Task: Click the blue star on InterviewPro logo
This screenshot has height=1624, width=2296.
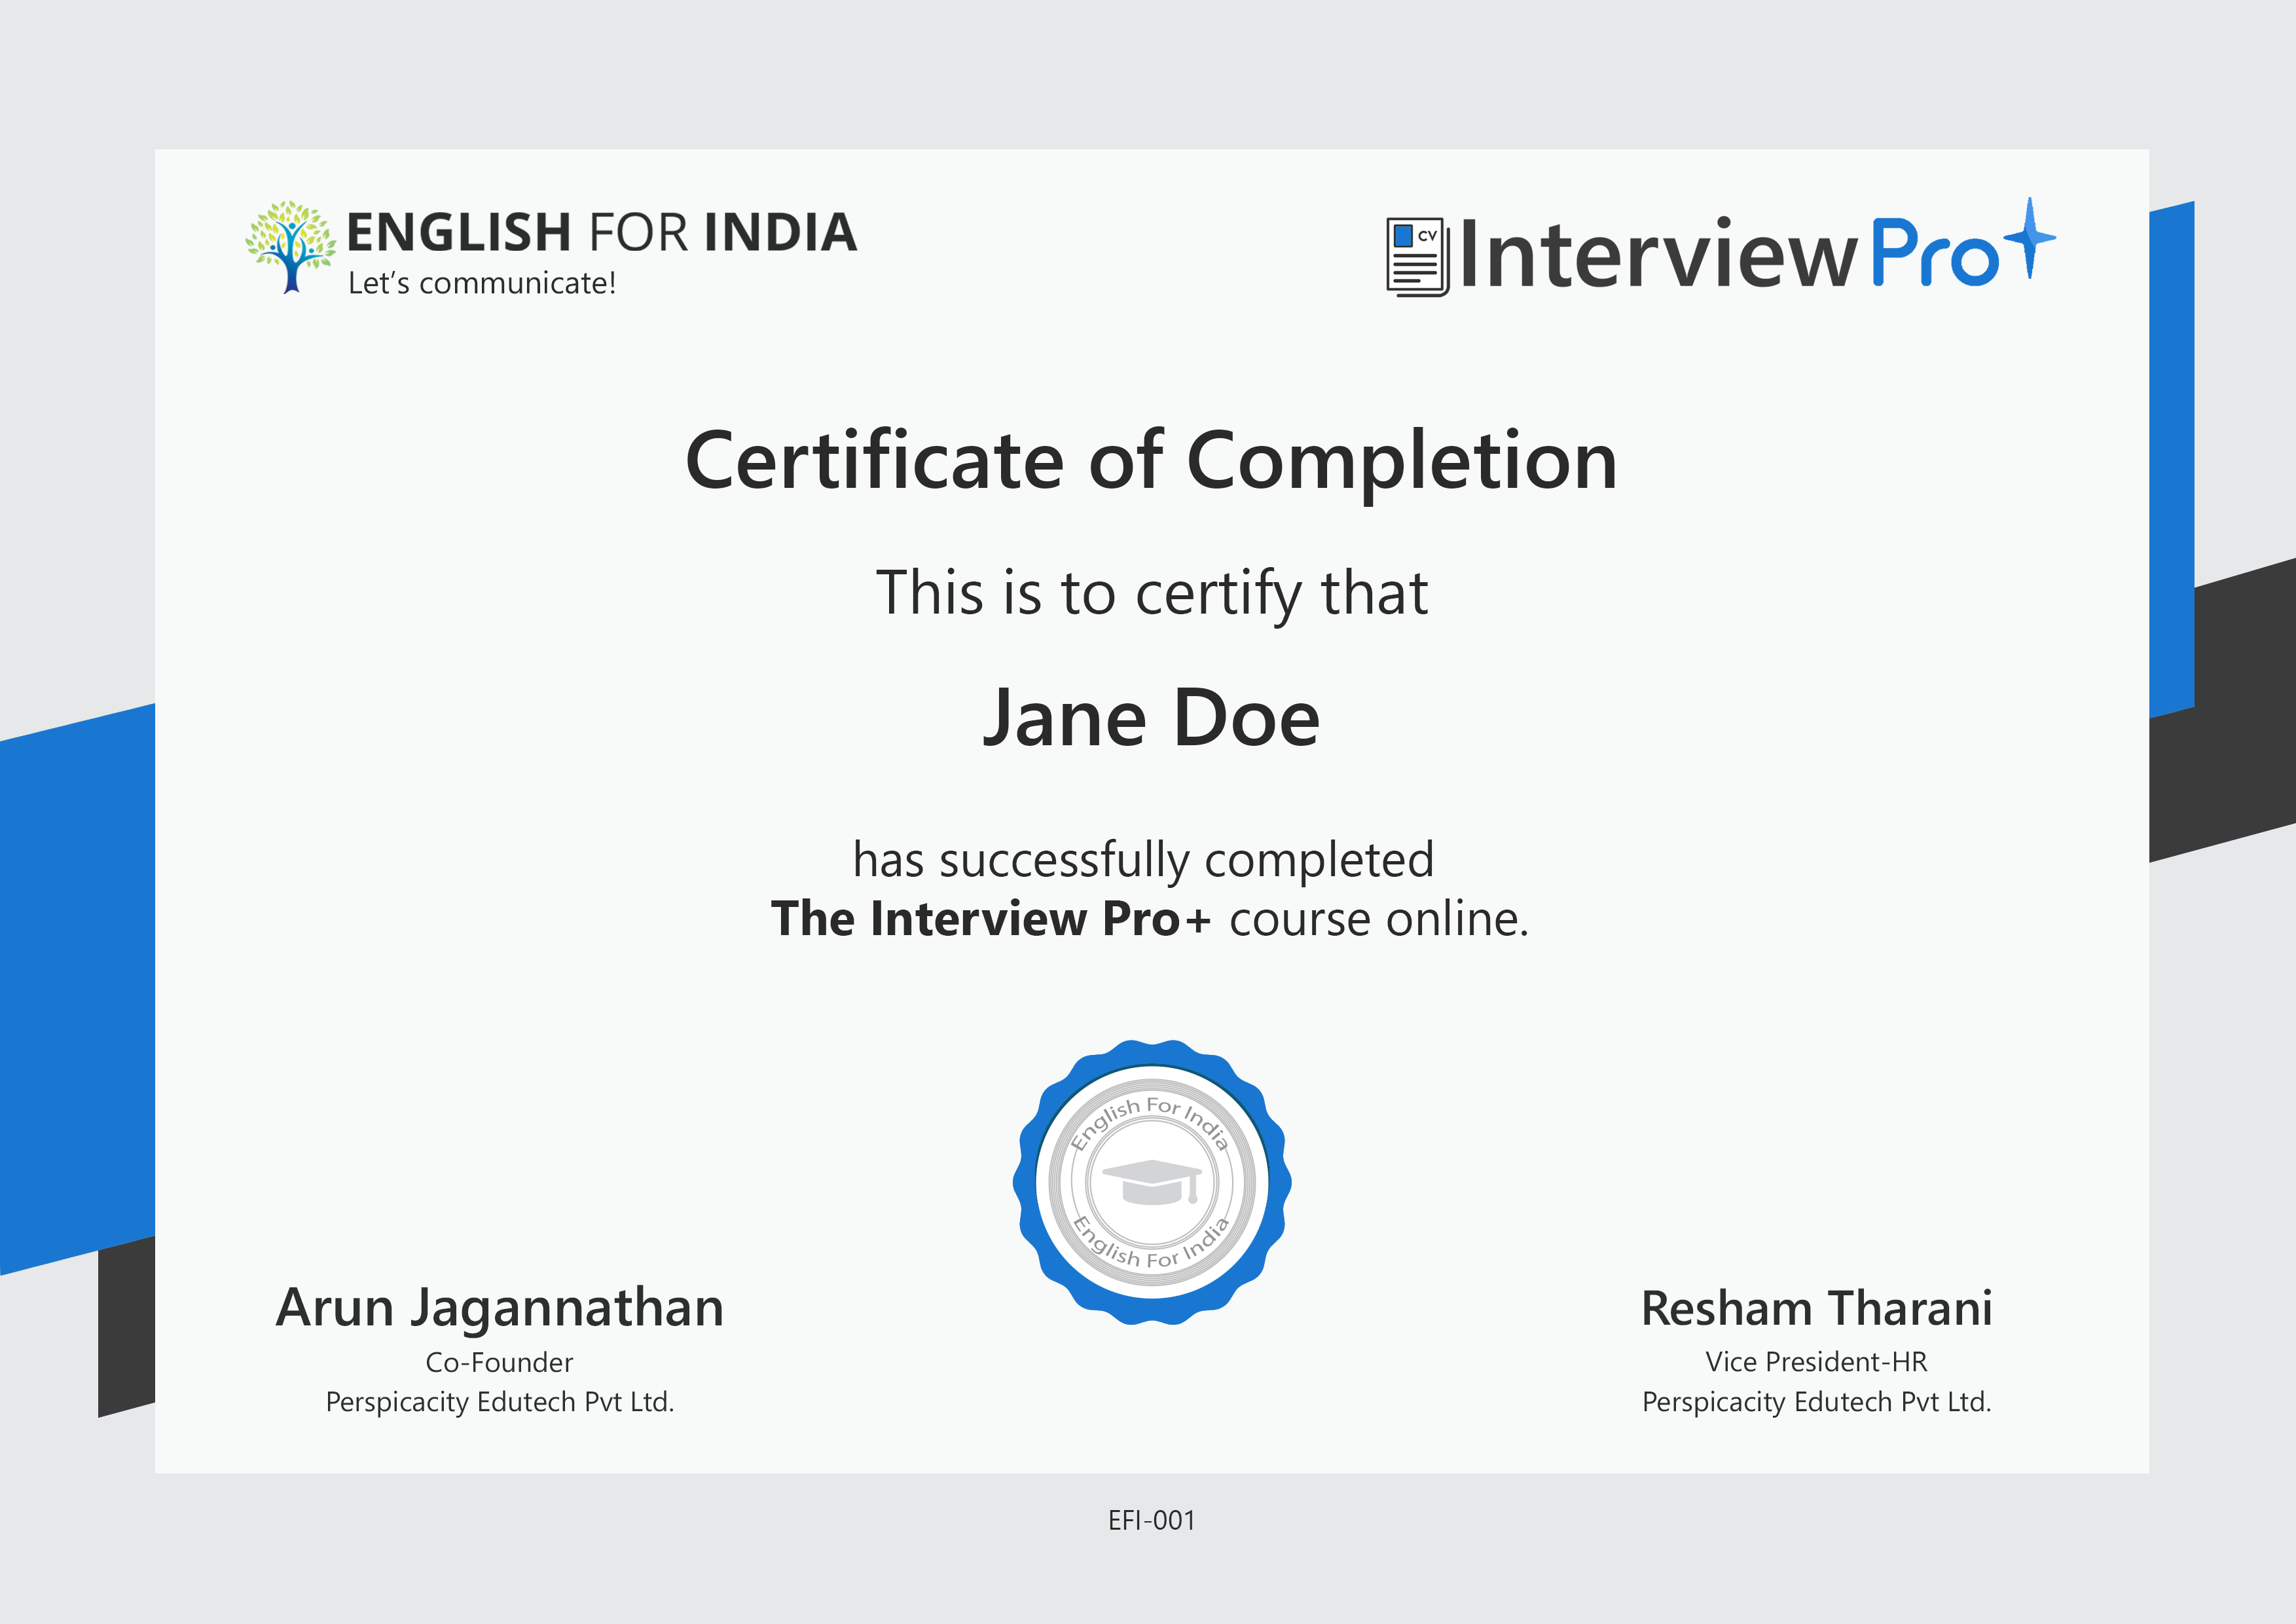Action: pos(2029,238)
